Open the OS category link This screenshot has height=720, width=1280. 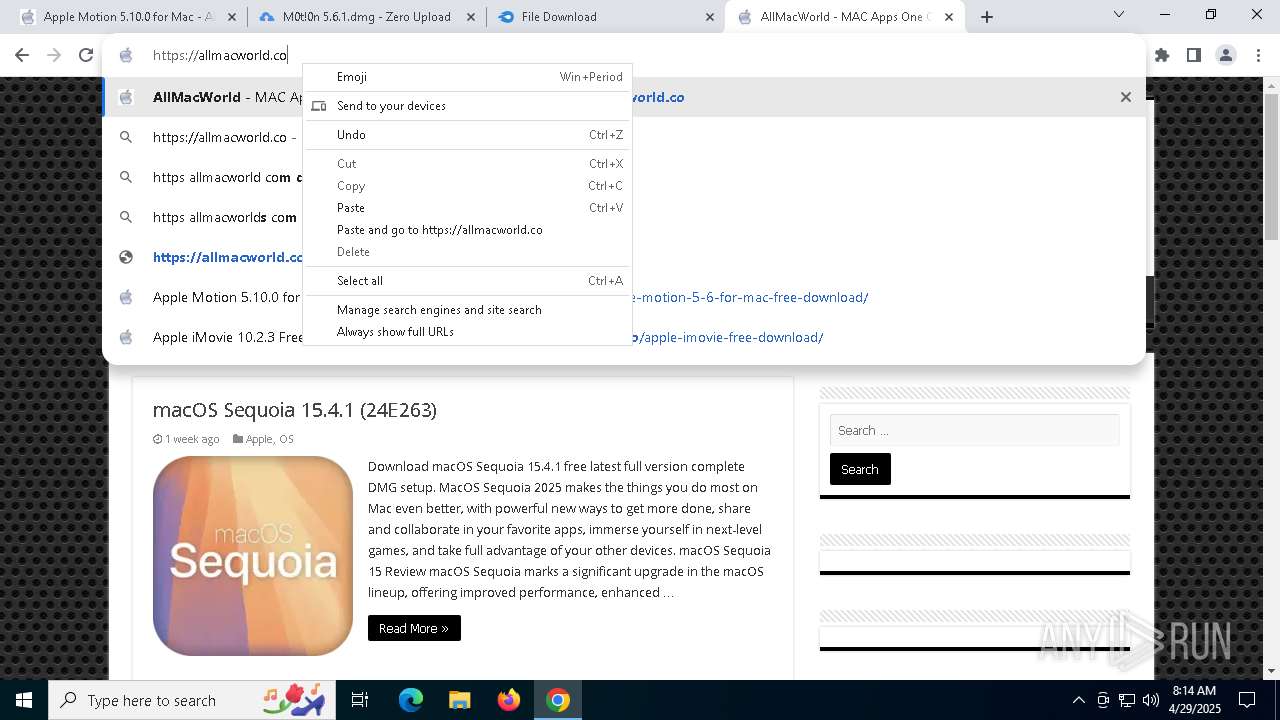pyautogui.click(x=286, y=439)
